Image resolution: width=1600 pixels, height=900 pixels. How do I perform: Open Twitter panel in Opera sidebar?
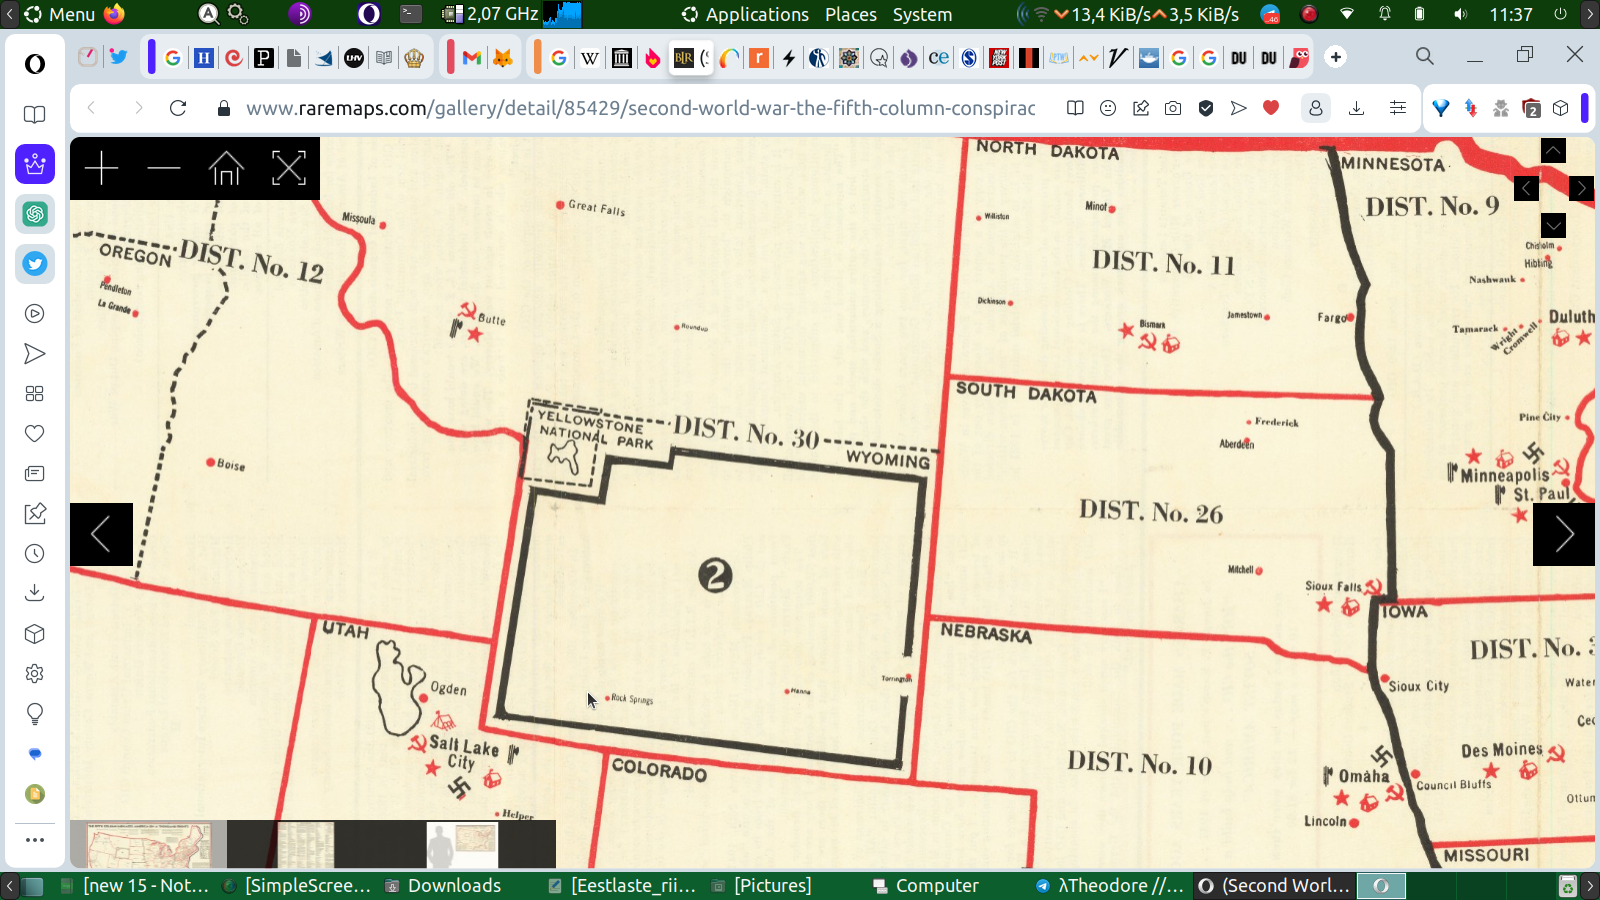pyautogui.click(x=35, y=264)
